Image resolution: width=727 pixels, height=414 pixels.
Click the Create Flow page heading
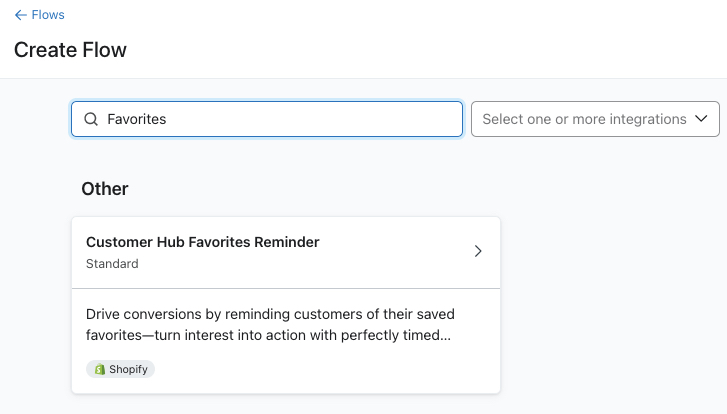(x=70, y=49)
